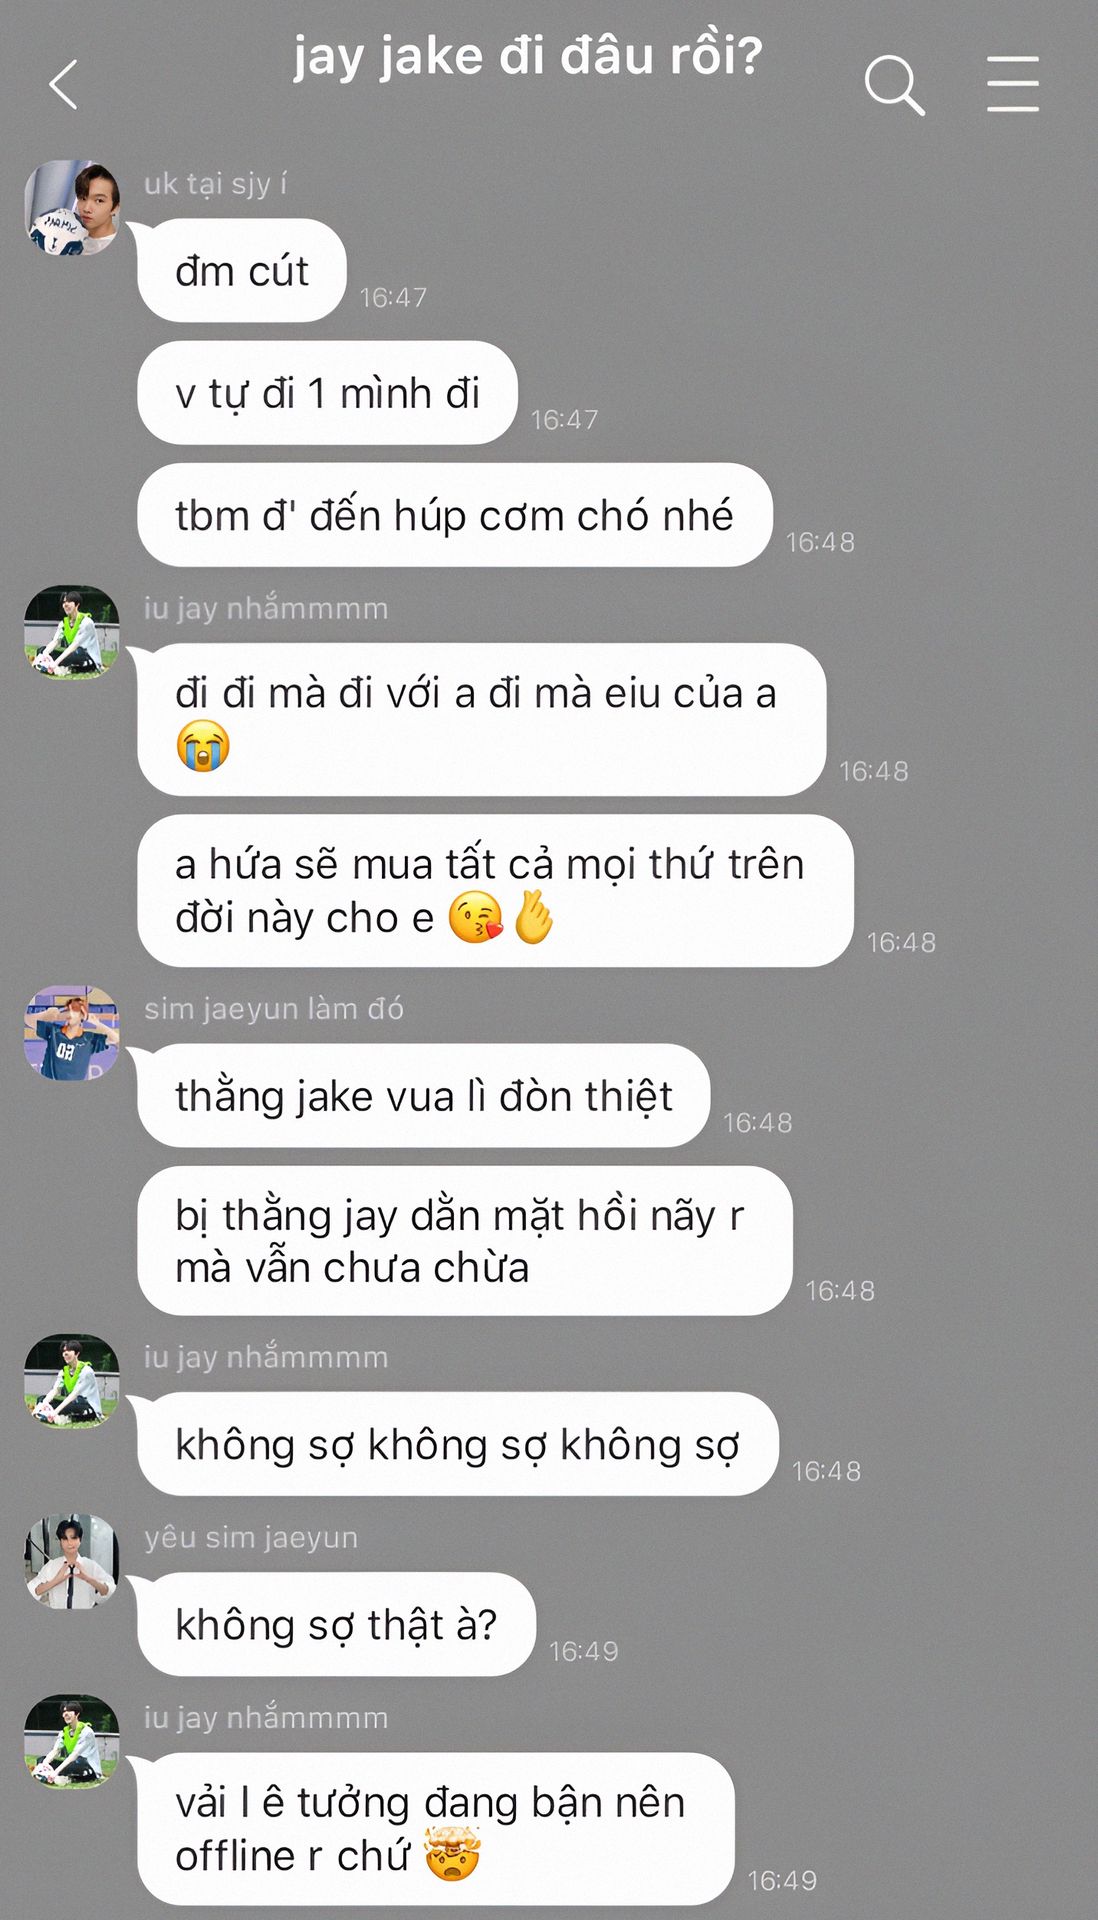Open the chat search magnifier icon
The height and width of the screenshot is (1920, 1098).
click(894, 84)
